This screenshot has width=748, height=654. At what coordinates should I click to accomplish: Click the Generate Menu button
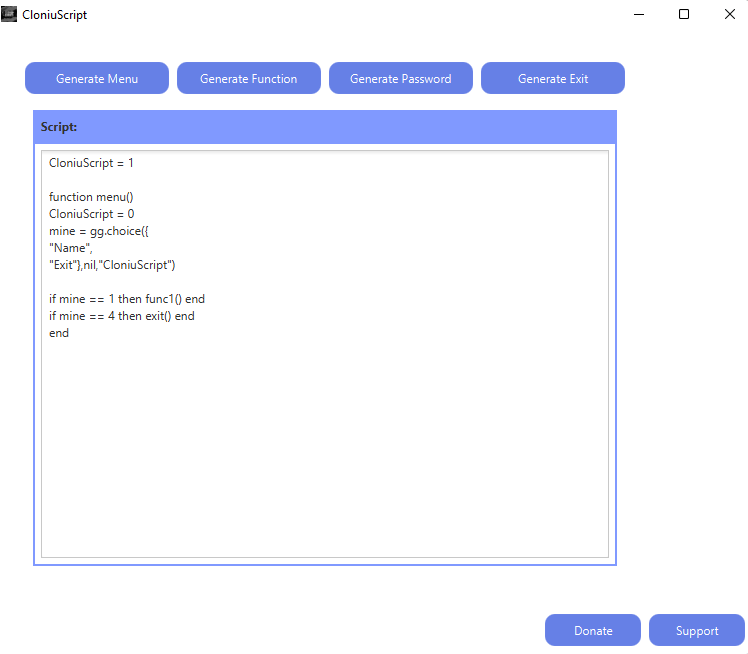(x=97, y=78)
